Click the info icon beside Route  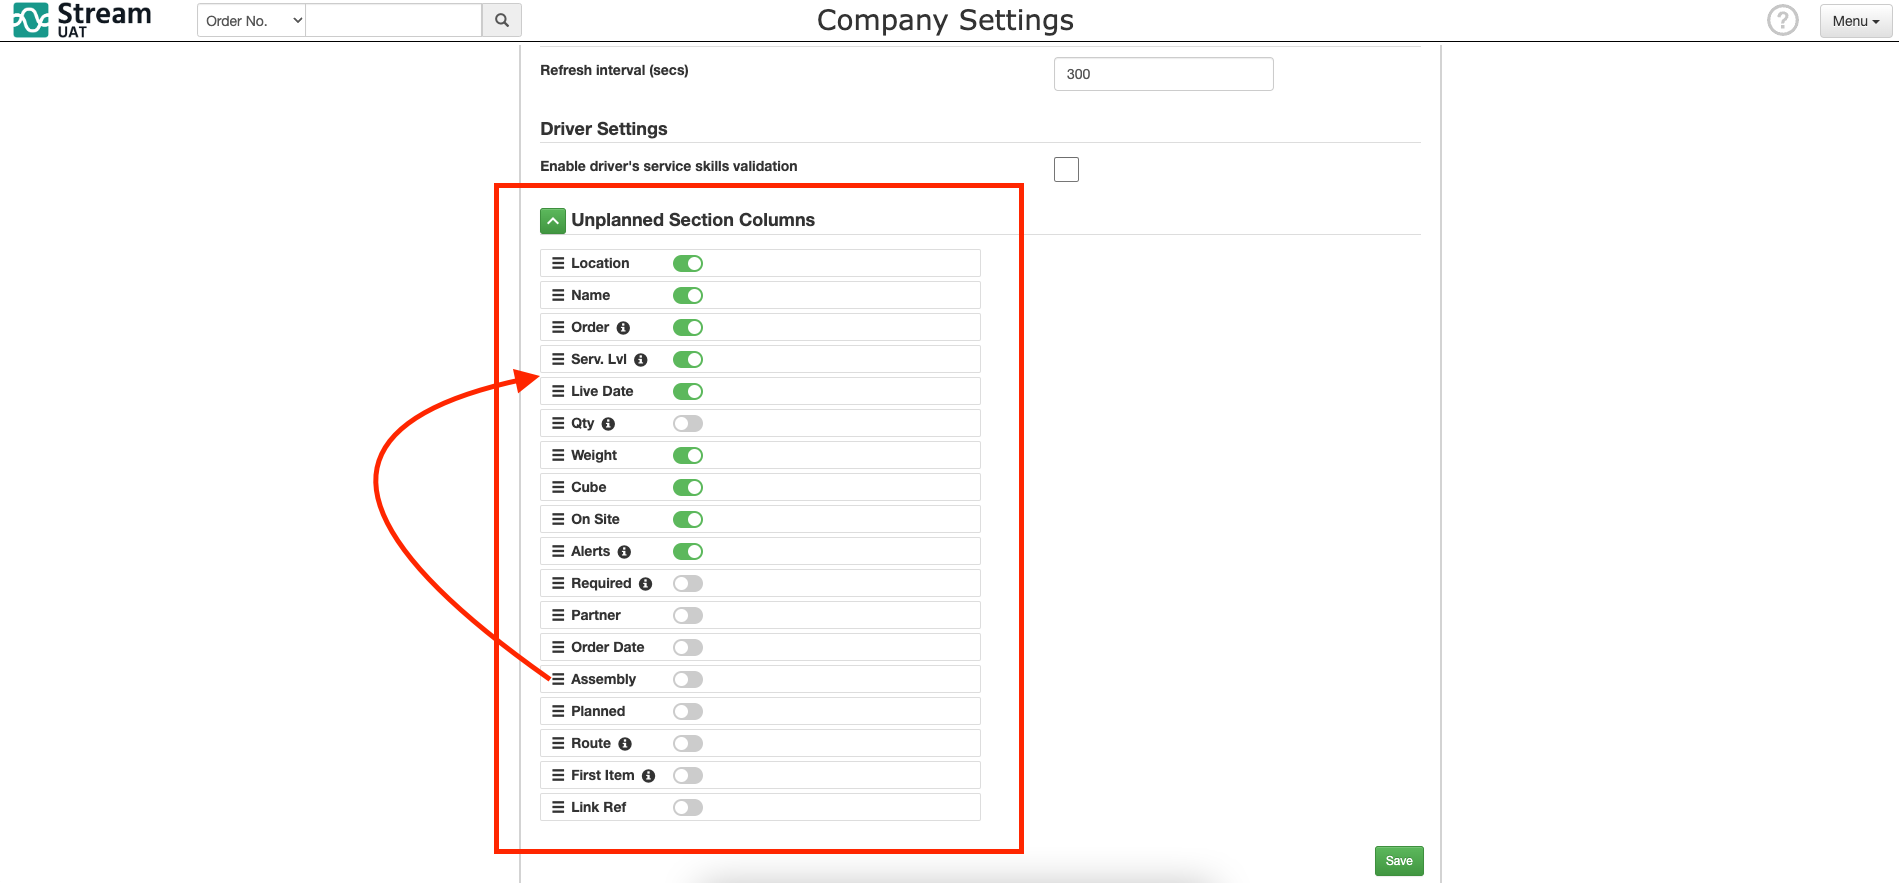coord(625,743)
